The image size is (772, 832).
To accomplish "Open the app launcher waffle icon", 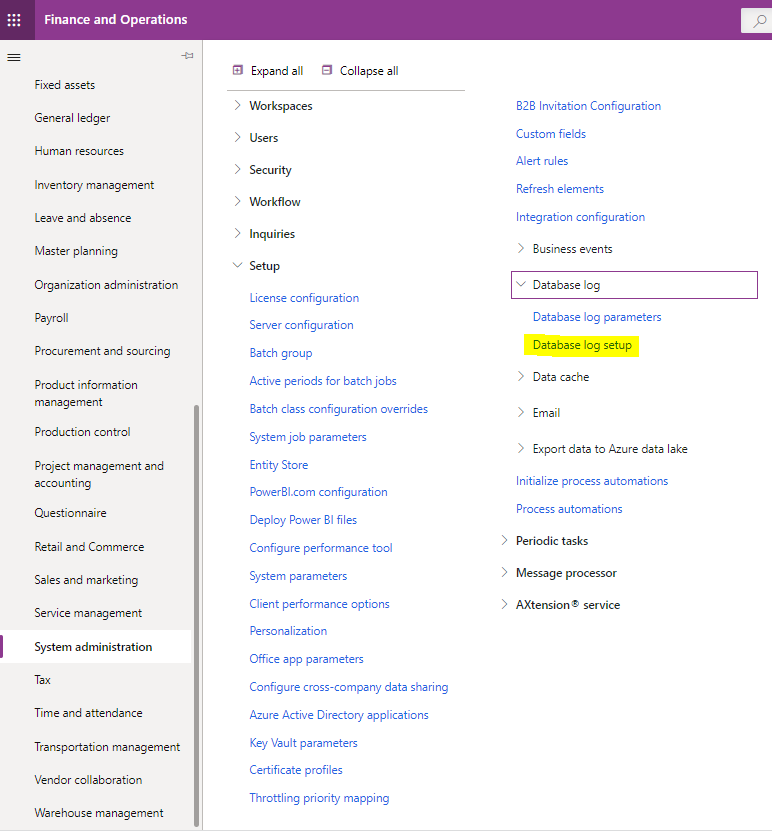I will pyautogui.click(x=14, y=20).
